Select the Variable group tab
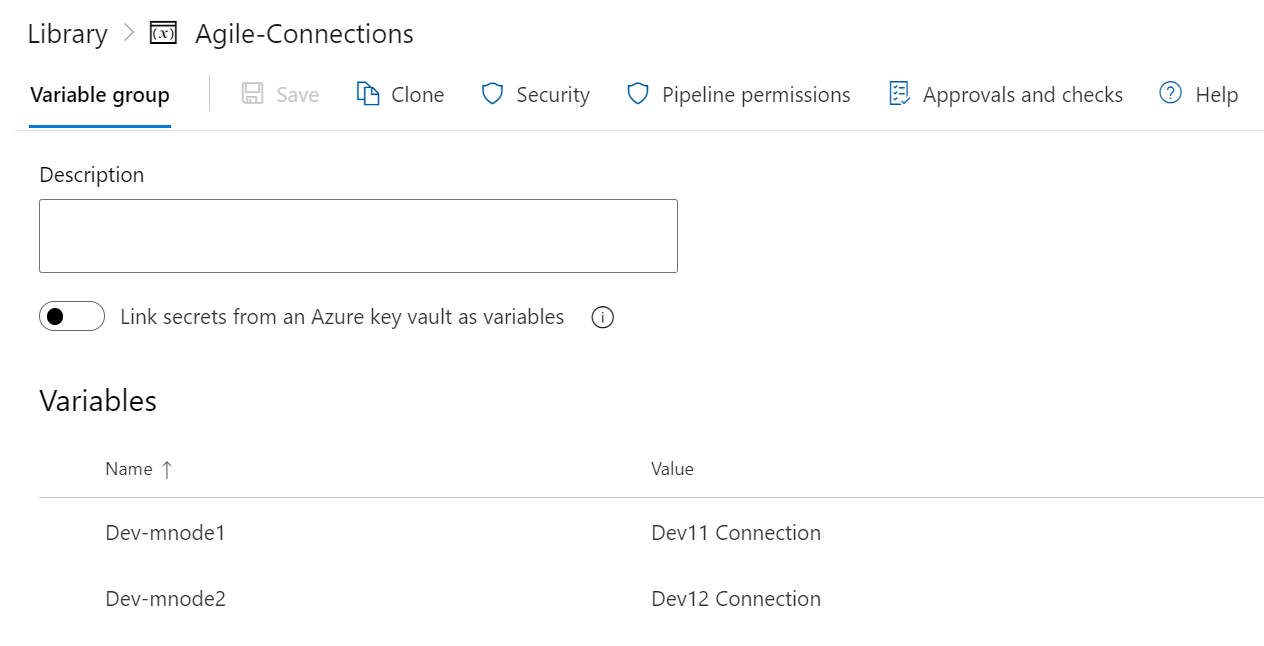The width and height of the screenshot is (1264, 646). [100, 95]
